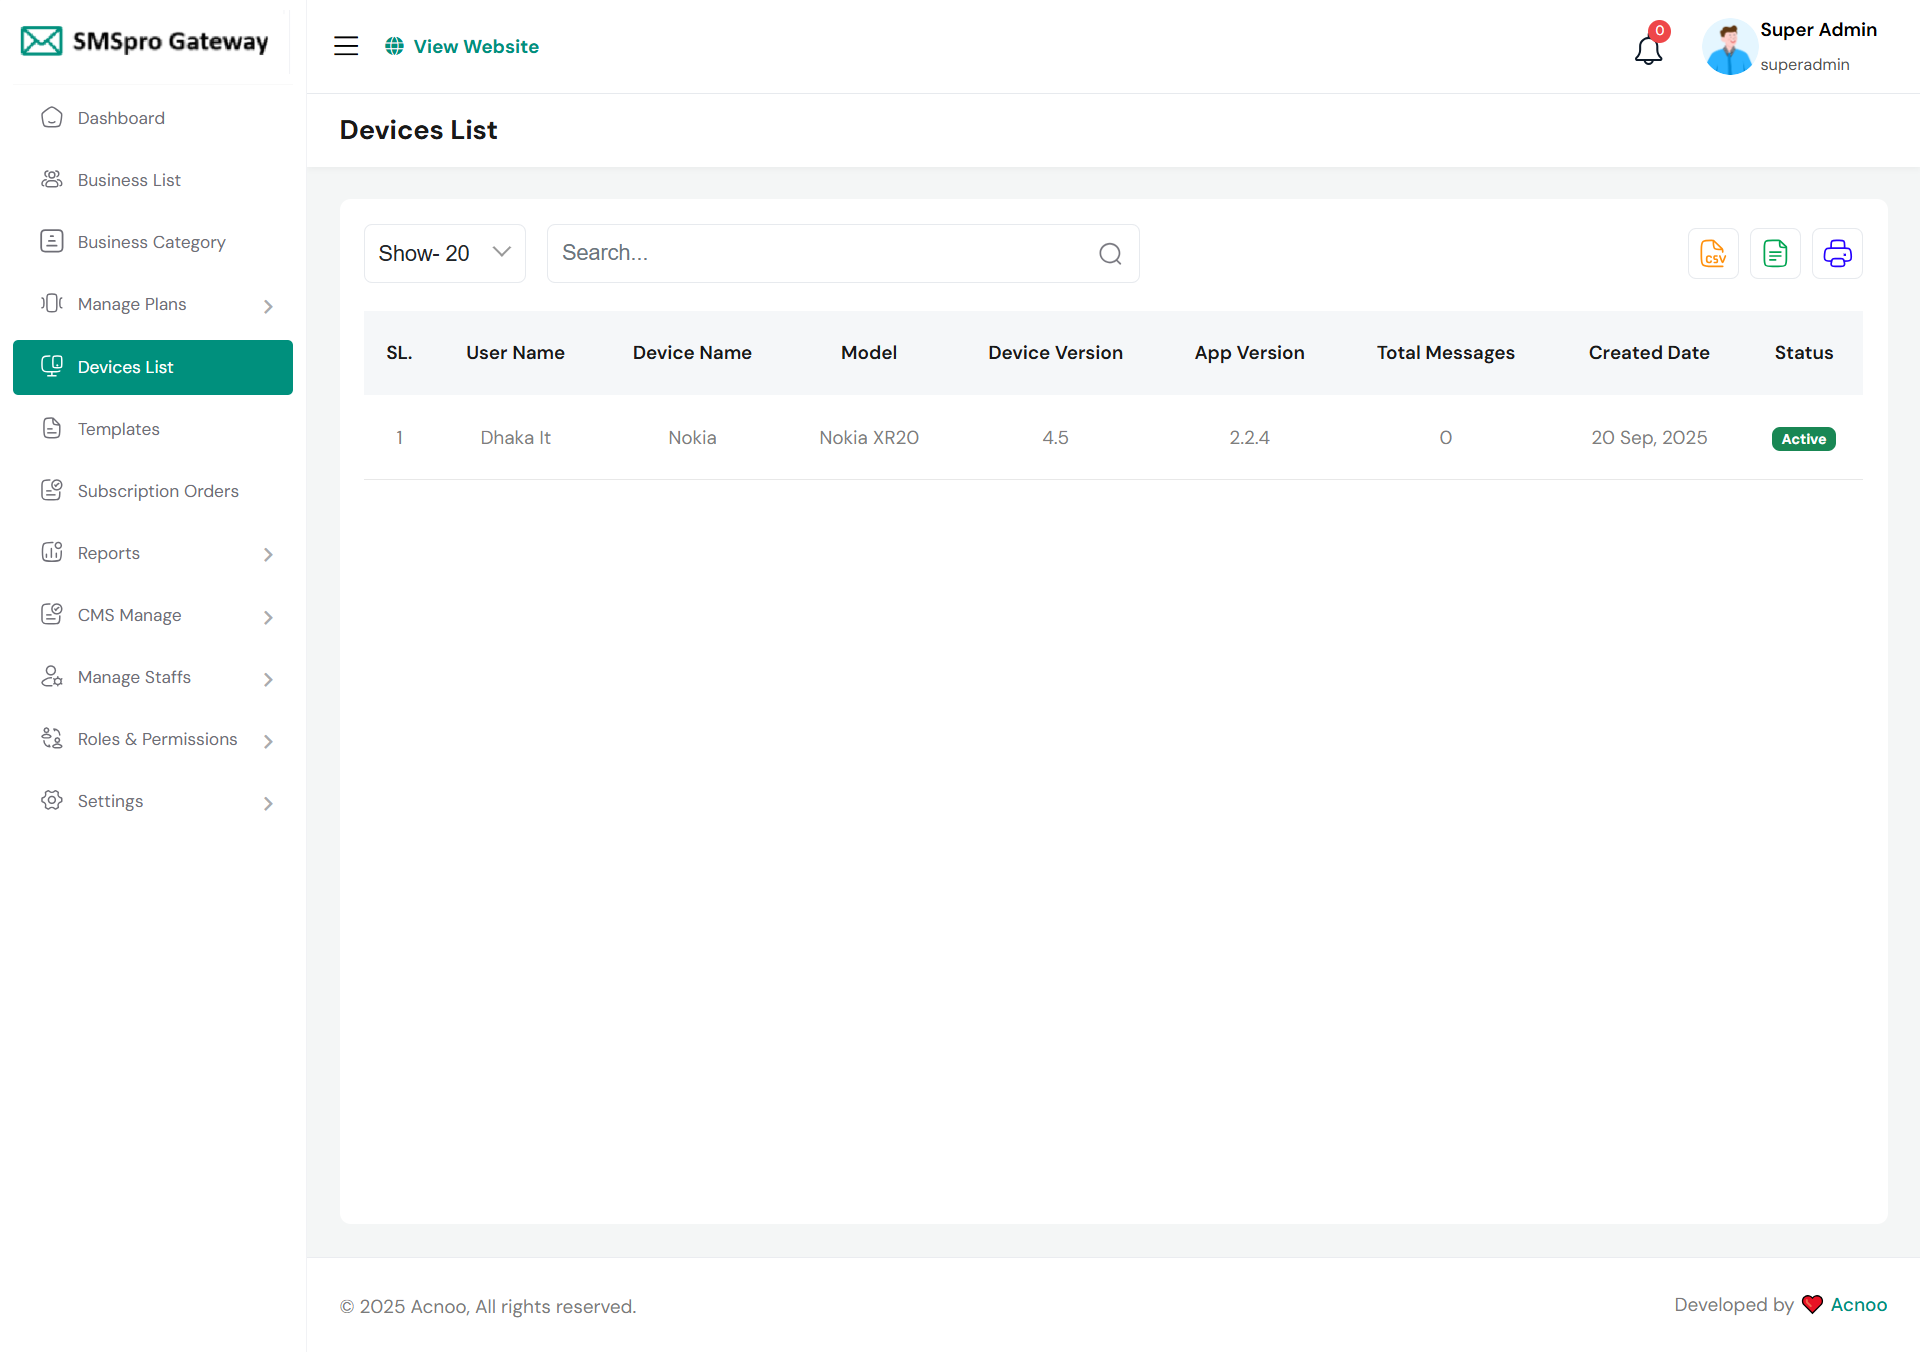Viewport: 1920px width, 1352px height.
Task: Click the Excel export icon
Action: pos(1775,254)
